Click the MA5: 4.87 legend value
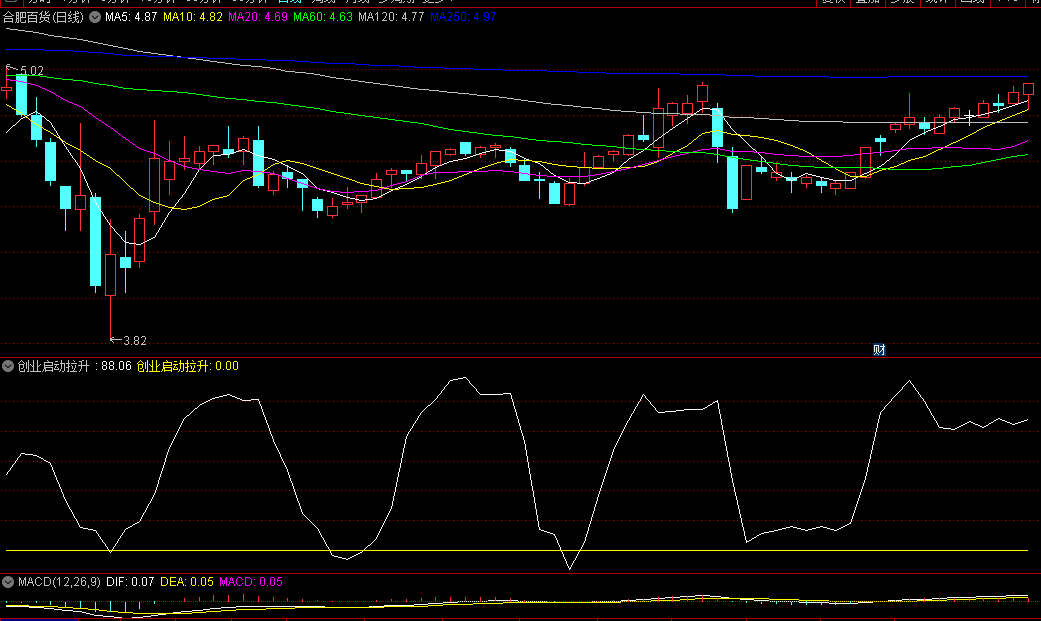The height and width of the screenshot is (621, 1041). (131, 17)
